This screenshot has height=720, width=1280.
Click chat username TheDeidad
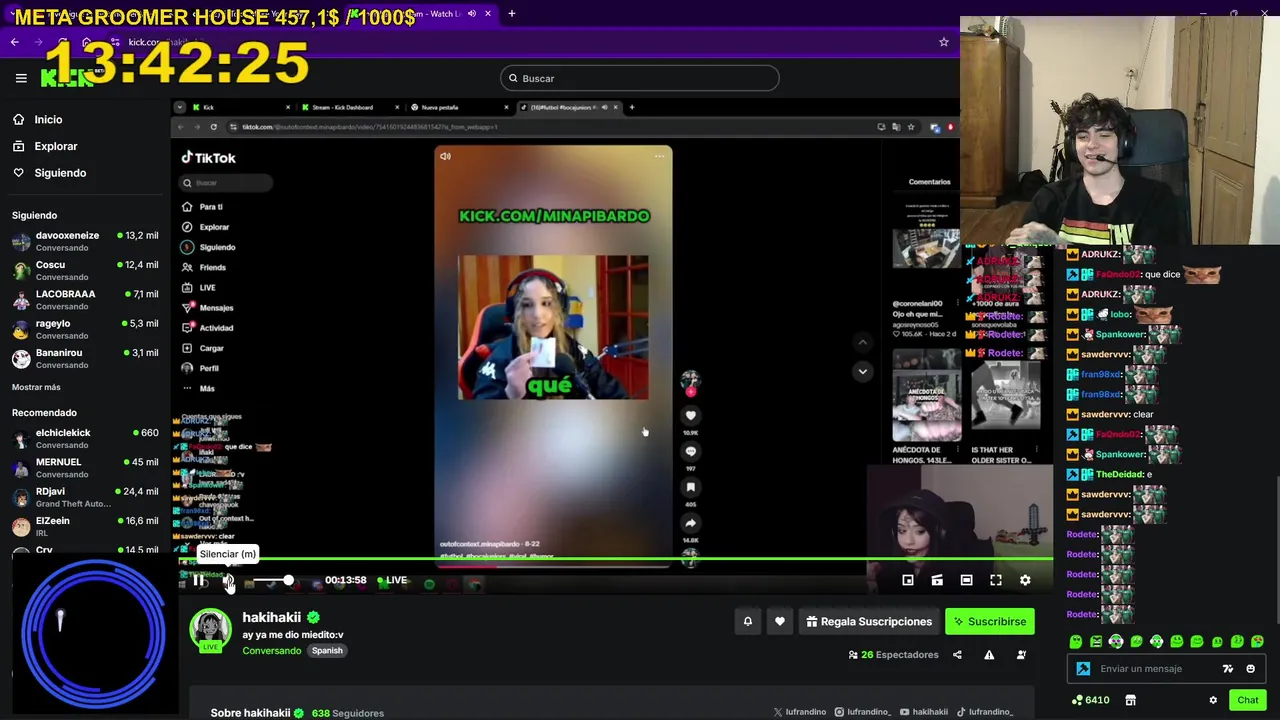tap(1119, 474)
